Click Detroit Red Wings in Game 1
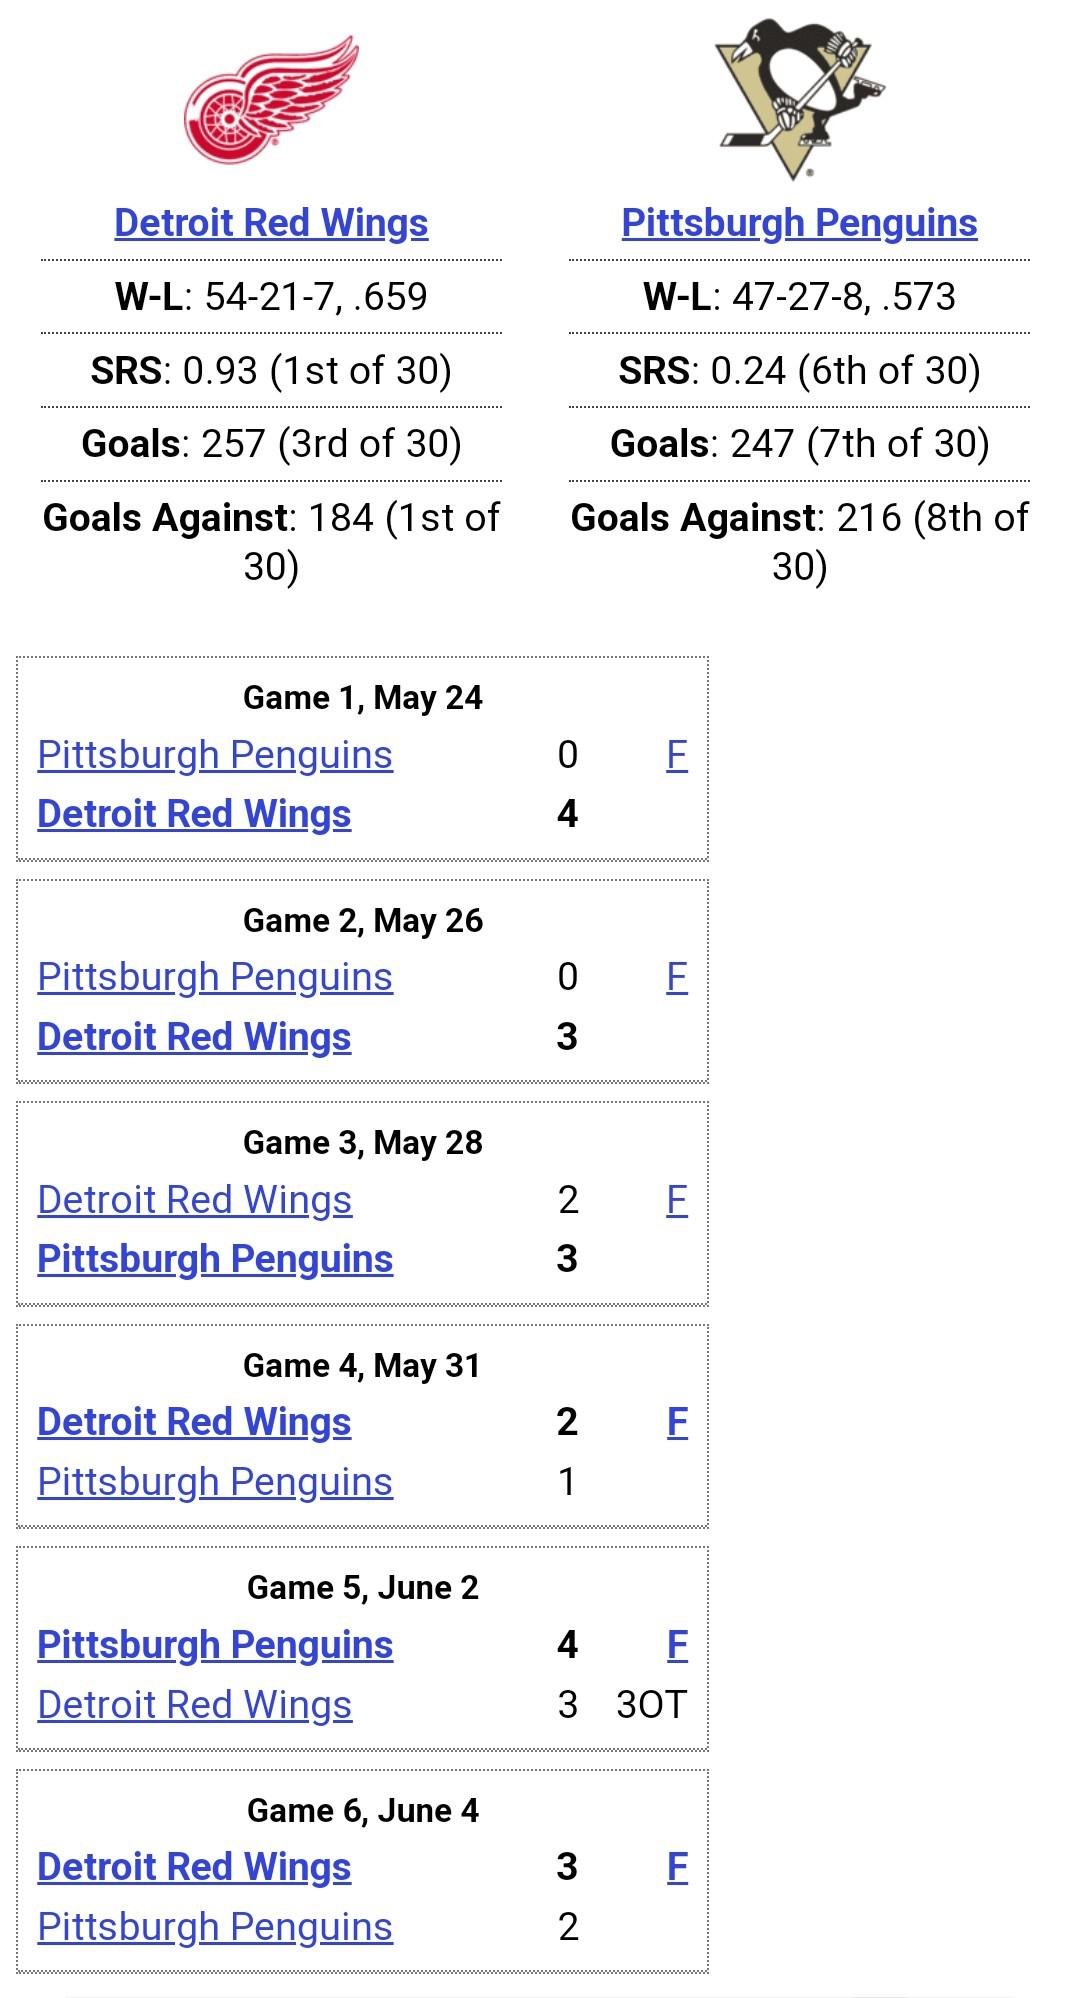Screen dimensions: 1080x1998 coord(194,814)
